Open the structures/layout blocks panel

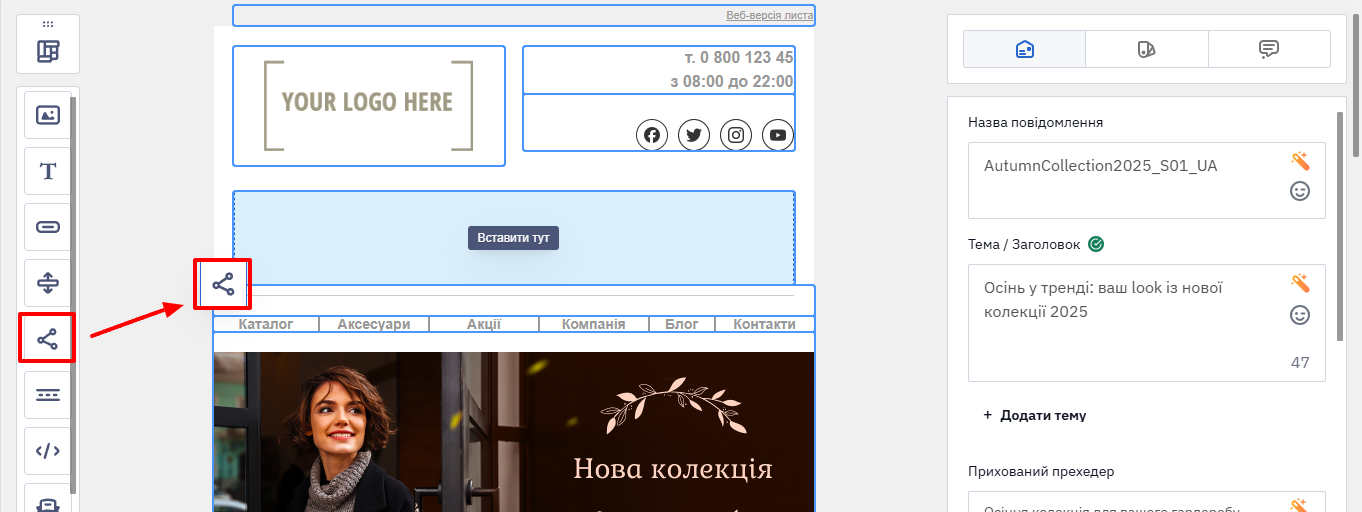tap(48, 51)
